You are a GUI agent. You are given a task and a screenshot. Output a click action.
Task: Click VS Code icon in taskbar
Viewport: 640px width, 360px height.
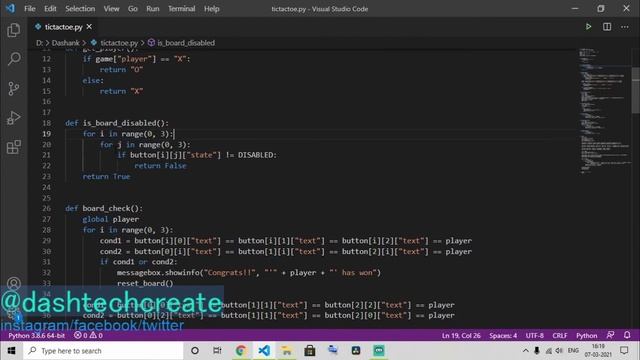click(x=264, y=351)
